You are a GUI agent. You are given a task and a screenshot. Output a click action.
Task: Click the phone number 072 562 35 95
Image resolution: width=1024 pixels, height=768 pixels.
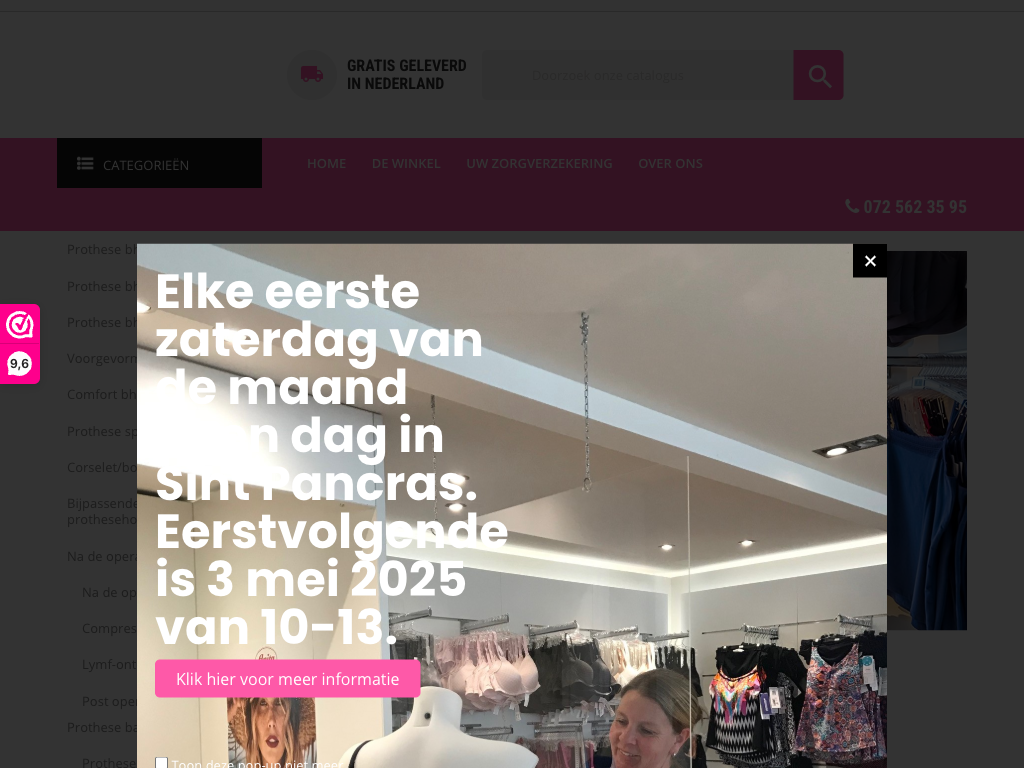click(x=914, y=207)
